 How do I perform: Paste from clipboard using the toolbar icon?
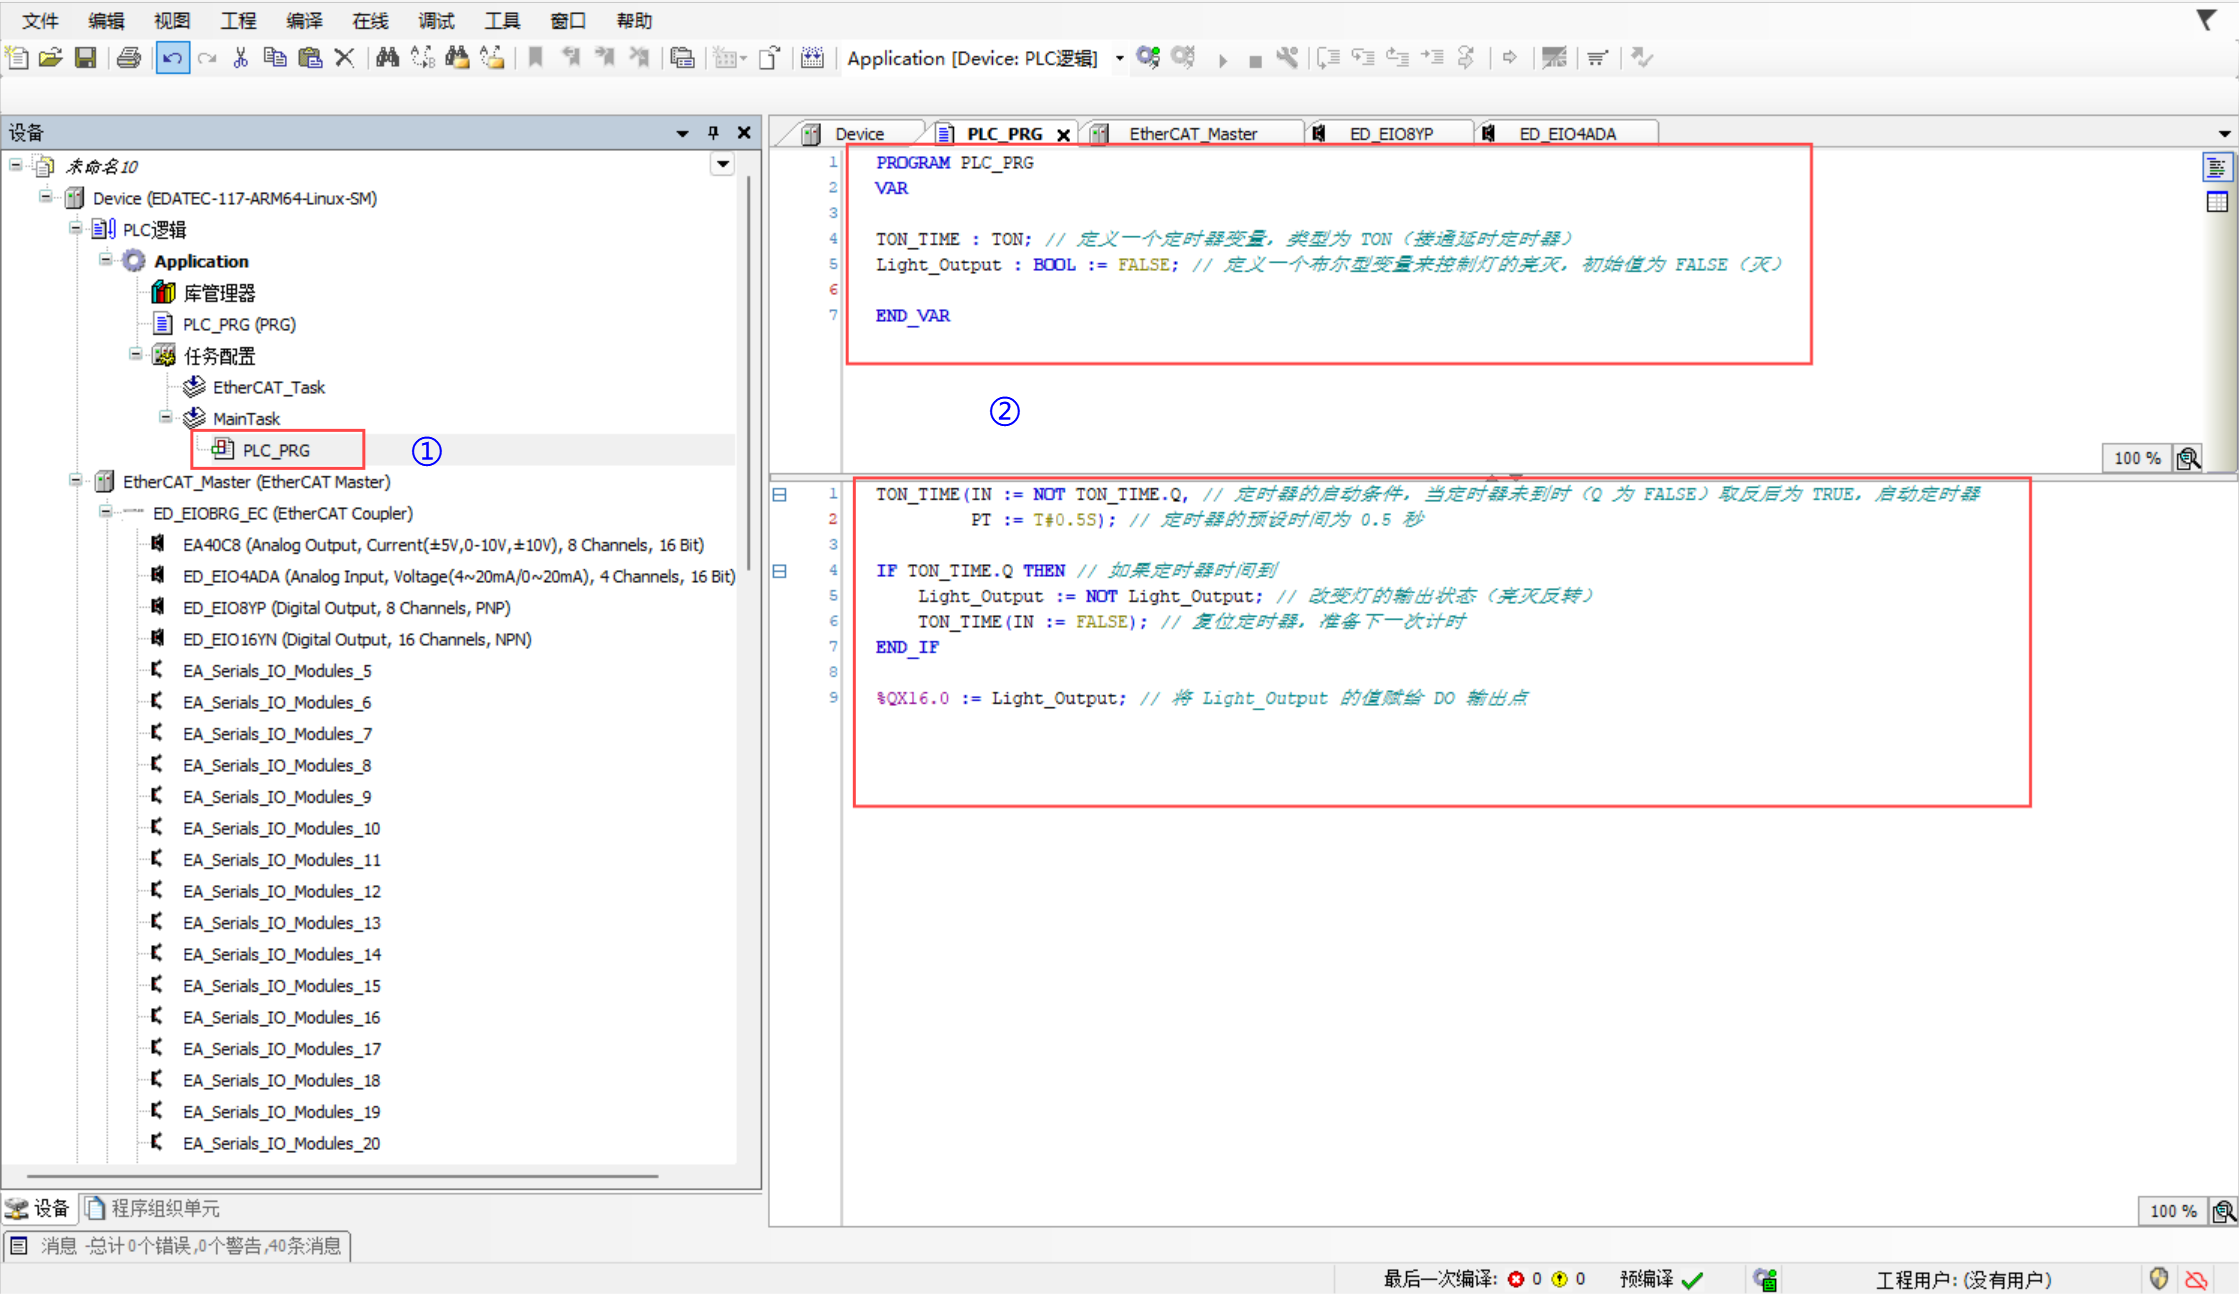tap(310, 58)
